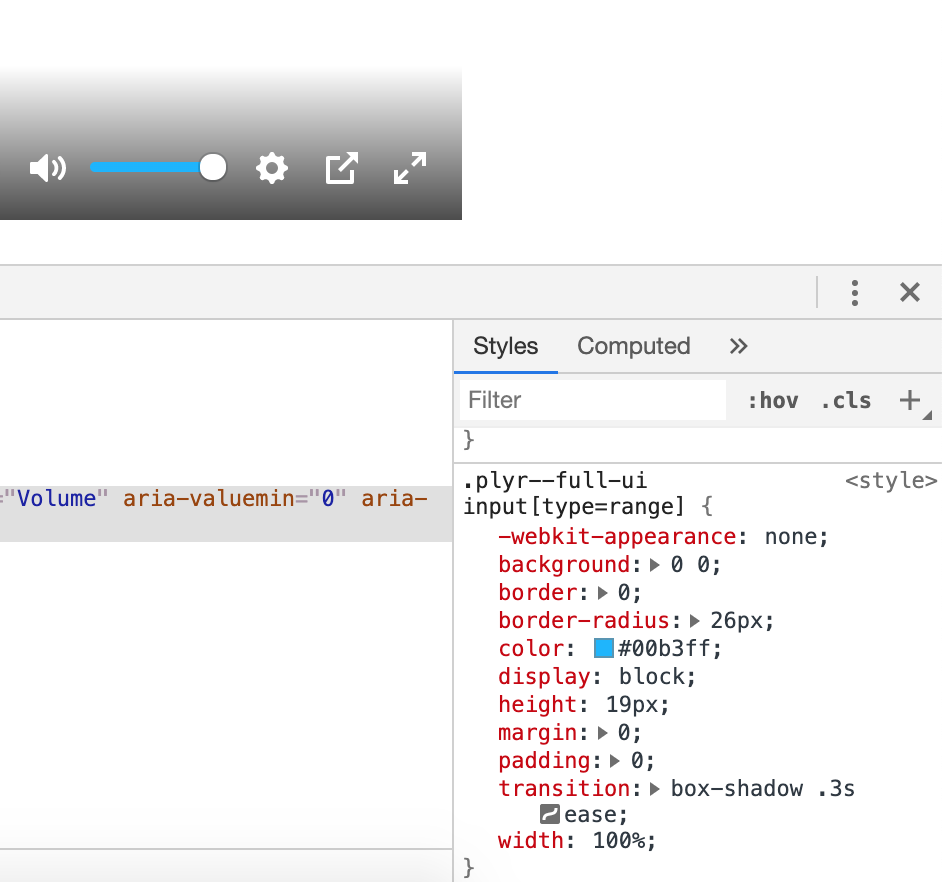The width and height of the screenshot is (942, 882).
Task: Switch to the Computed tab
Action: (633, 346)
